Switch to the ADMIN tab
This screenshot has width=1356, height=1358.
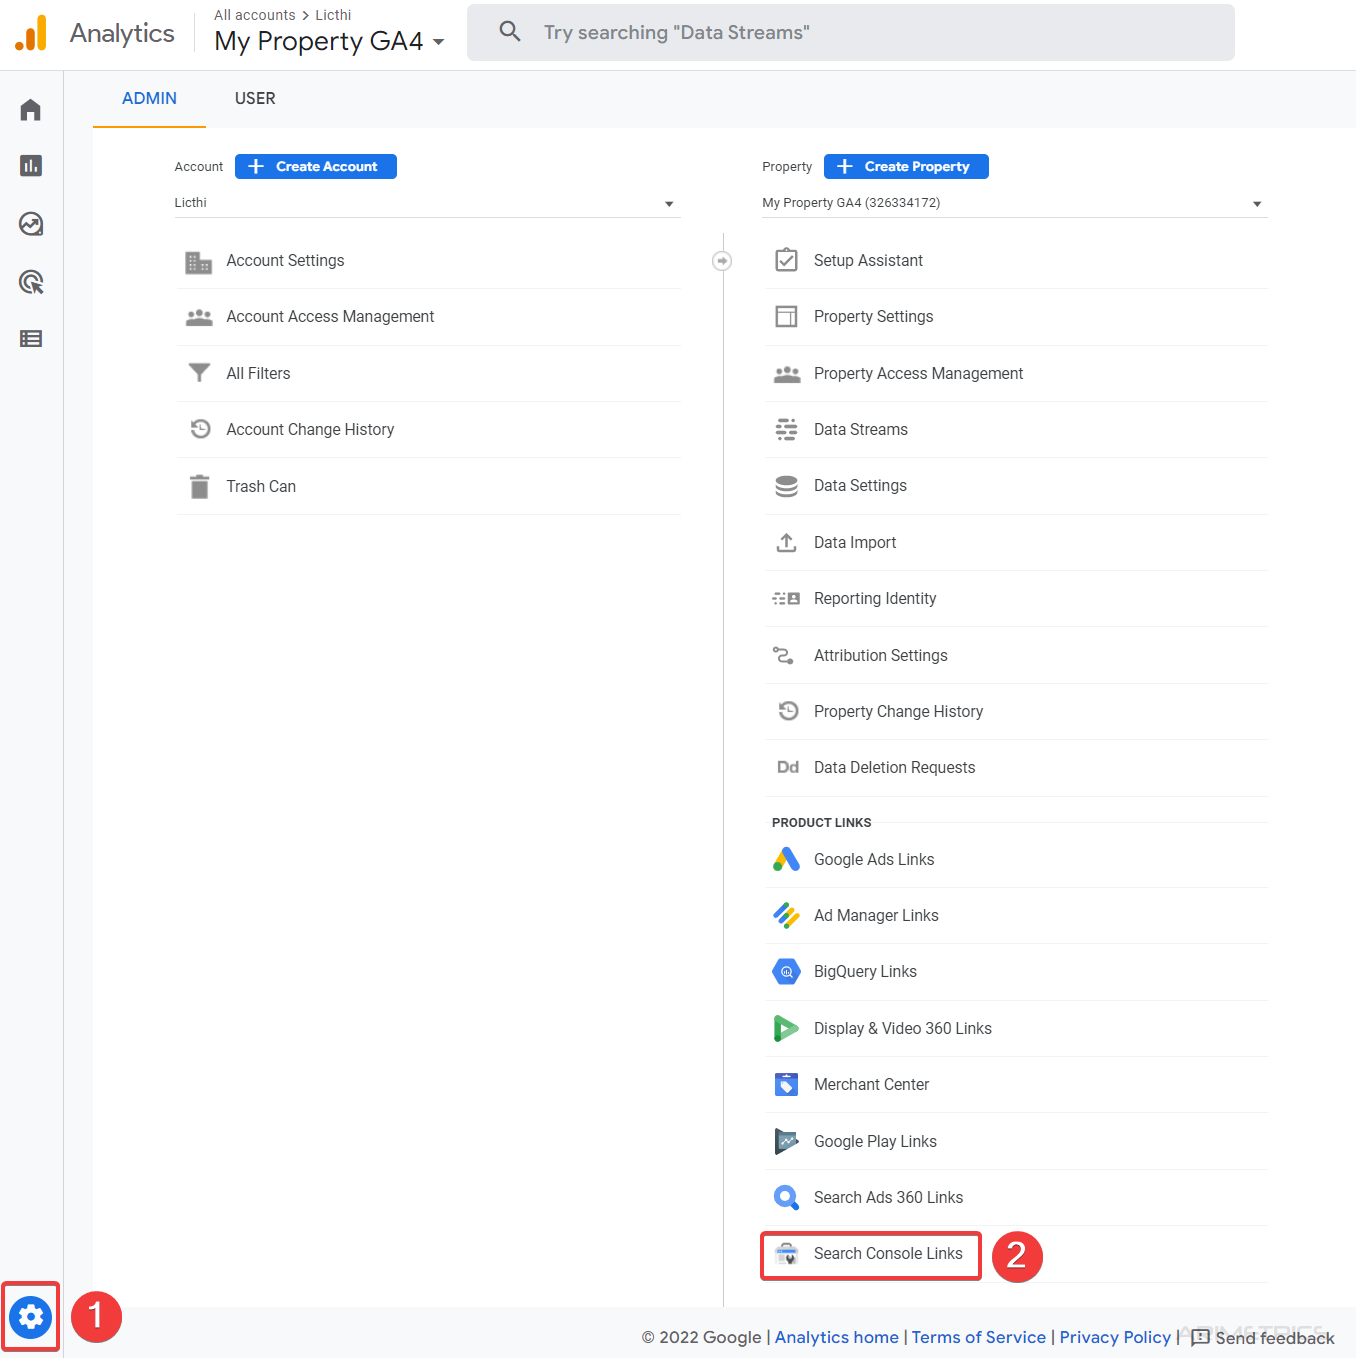point(149,98)
